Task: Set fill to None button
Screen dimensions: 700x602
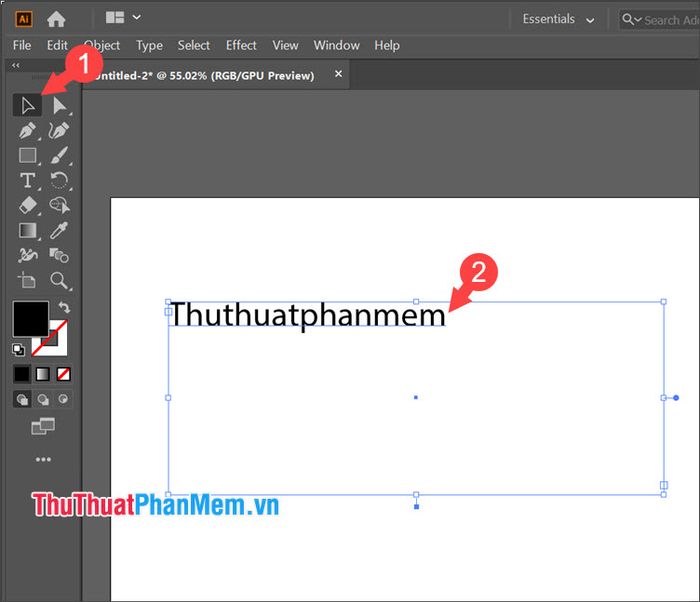Action: tap(63, 374)
